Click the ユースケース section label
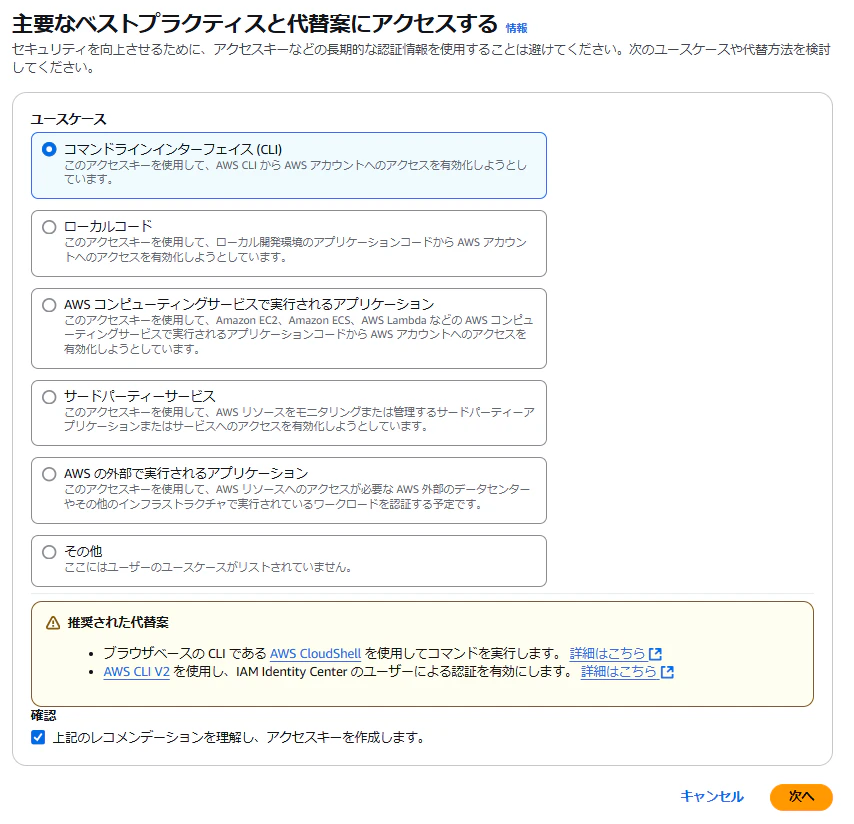 click(x=69, y=119)
